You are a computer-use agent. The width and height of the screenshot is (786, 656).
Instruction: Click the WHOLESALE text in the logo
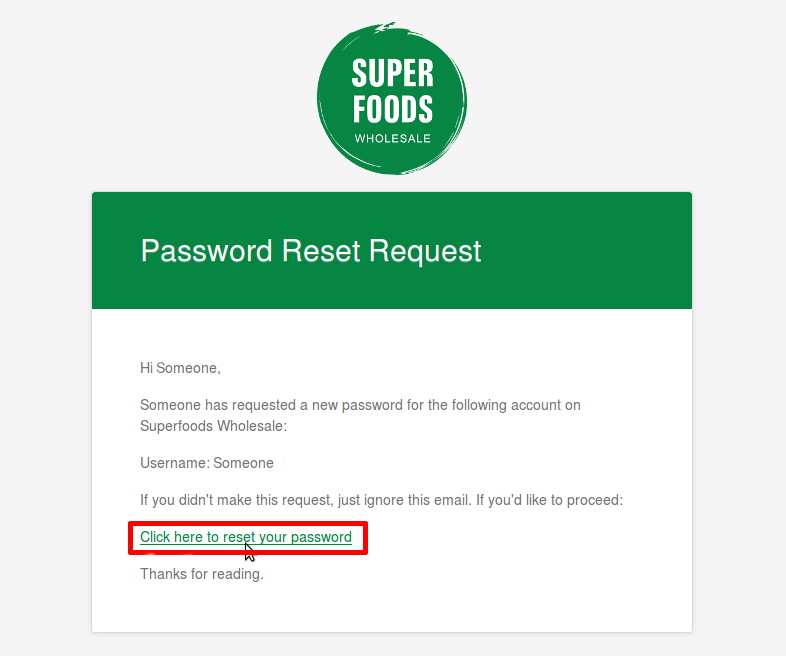pos(392,139)
